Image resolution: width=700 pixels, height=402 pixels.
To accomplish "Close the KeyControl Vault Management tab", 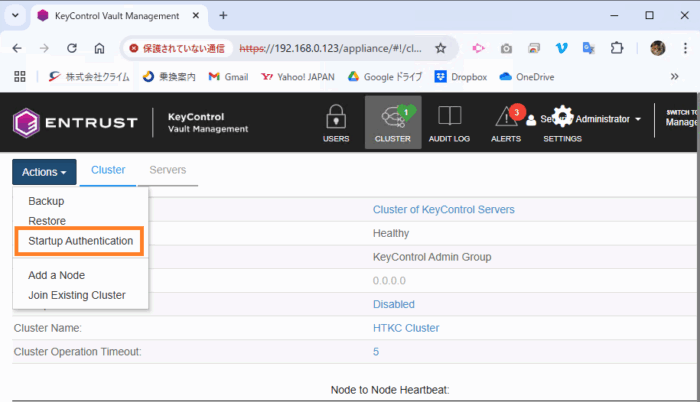I will (196, 16).
